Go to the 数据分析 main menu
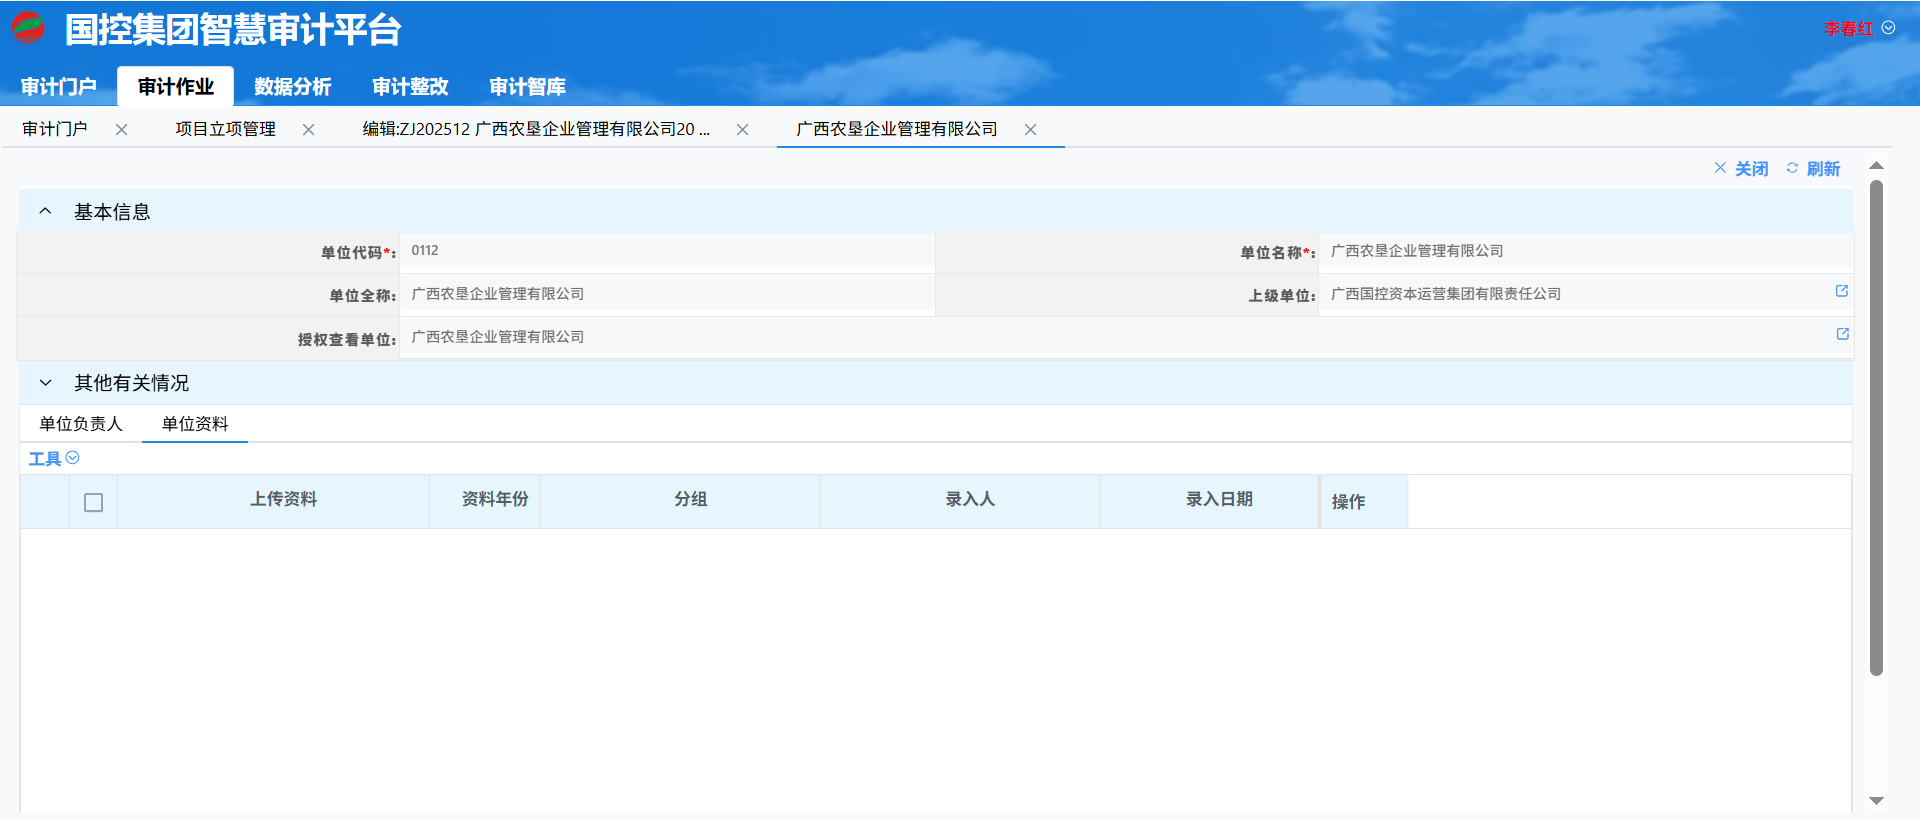The height and width of the screenshot is (839, 1920). click(292, 87)
